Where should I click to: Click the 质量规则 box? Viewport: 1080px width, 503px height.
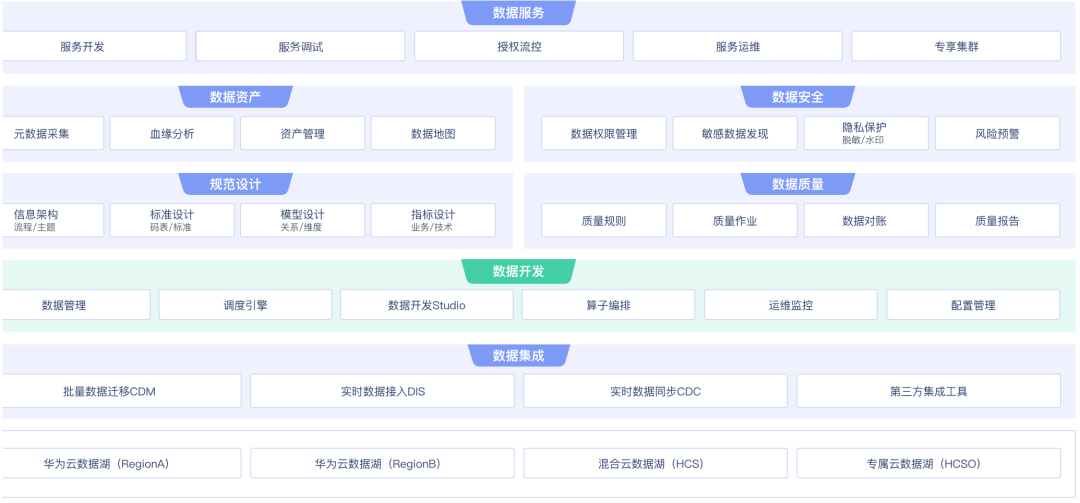[603, 221]
